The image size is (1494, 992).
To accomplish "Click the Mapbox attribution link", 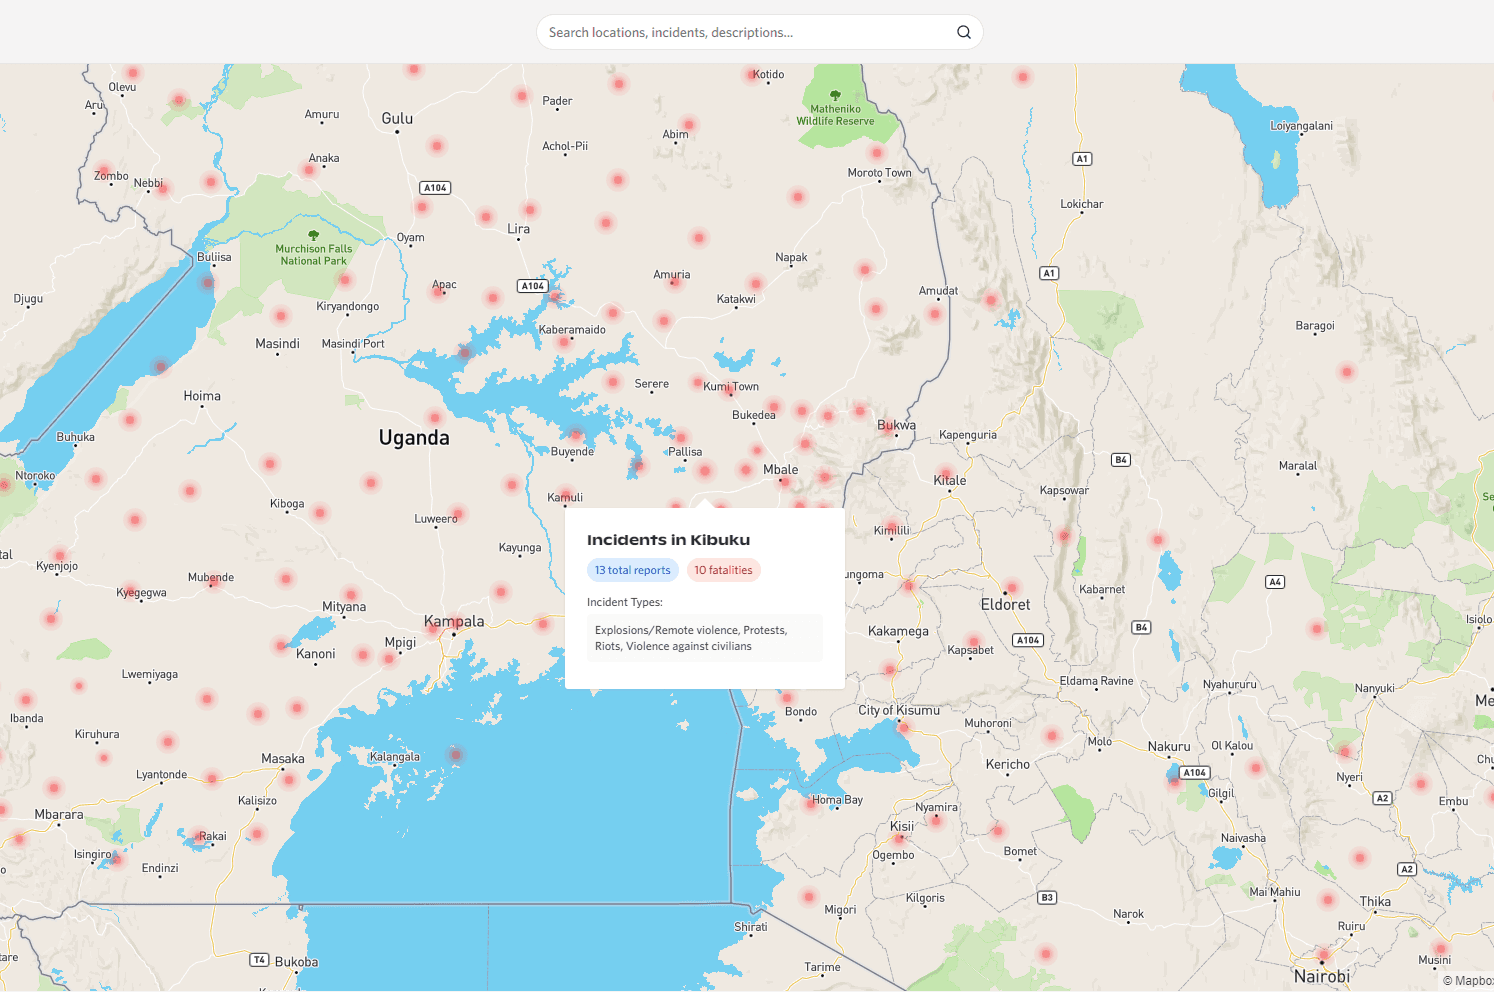I will point(1468,981).
